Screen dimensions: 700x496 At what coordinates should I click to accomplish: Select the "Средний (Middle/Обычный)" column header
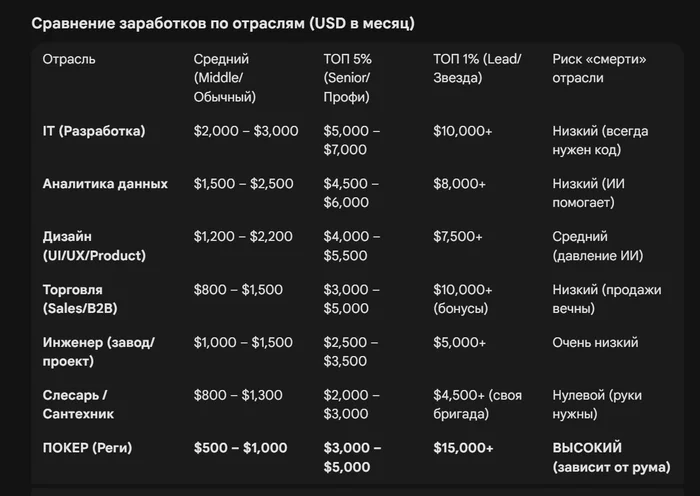pyautogui.click(x=225, y=78)
